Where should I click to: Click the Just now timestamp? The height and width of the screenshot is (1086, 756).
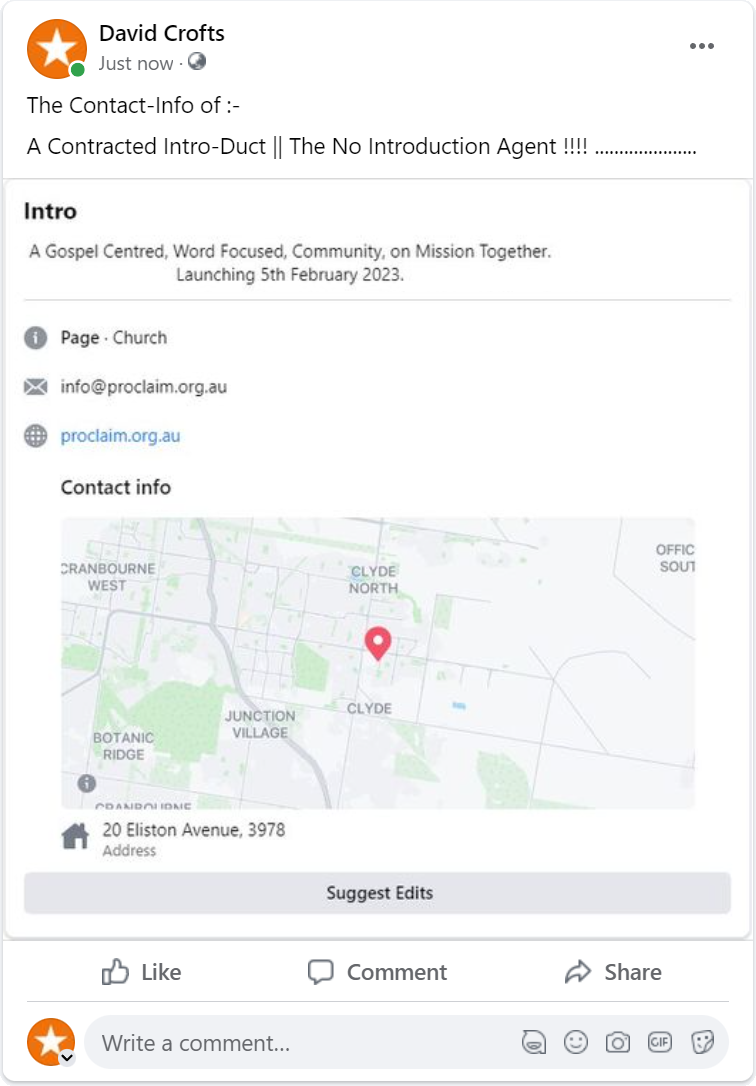(136, 64)
